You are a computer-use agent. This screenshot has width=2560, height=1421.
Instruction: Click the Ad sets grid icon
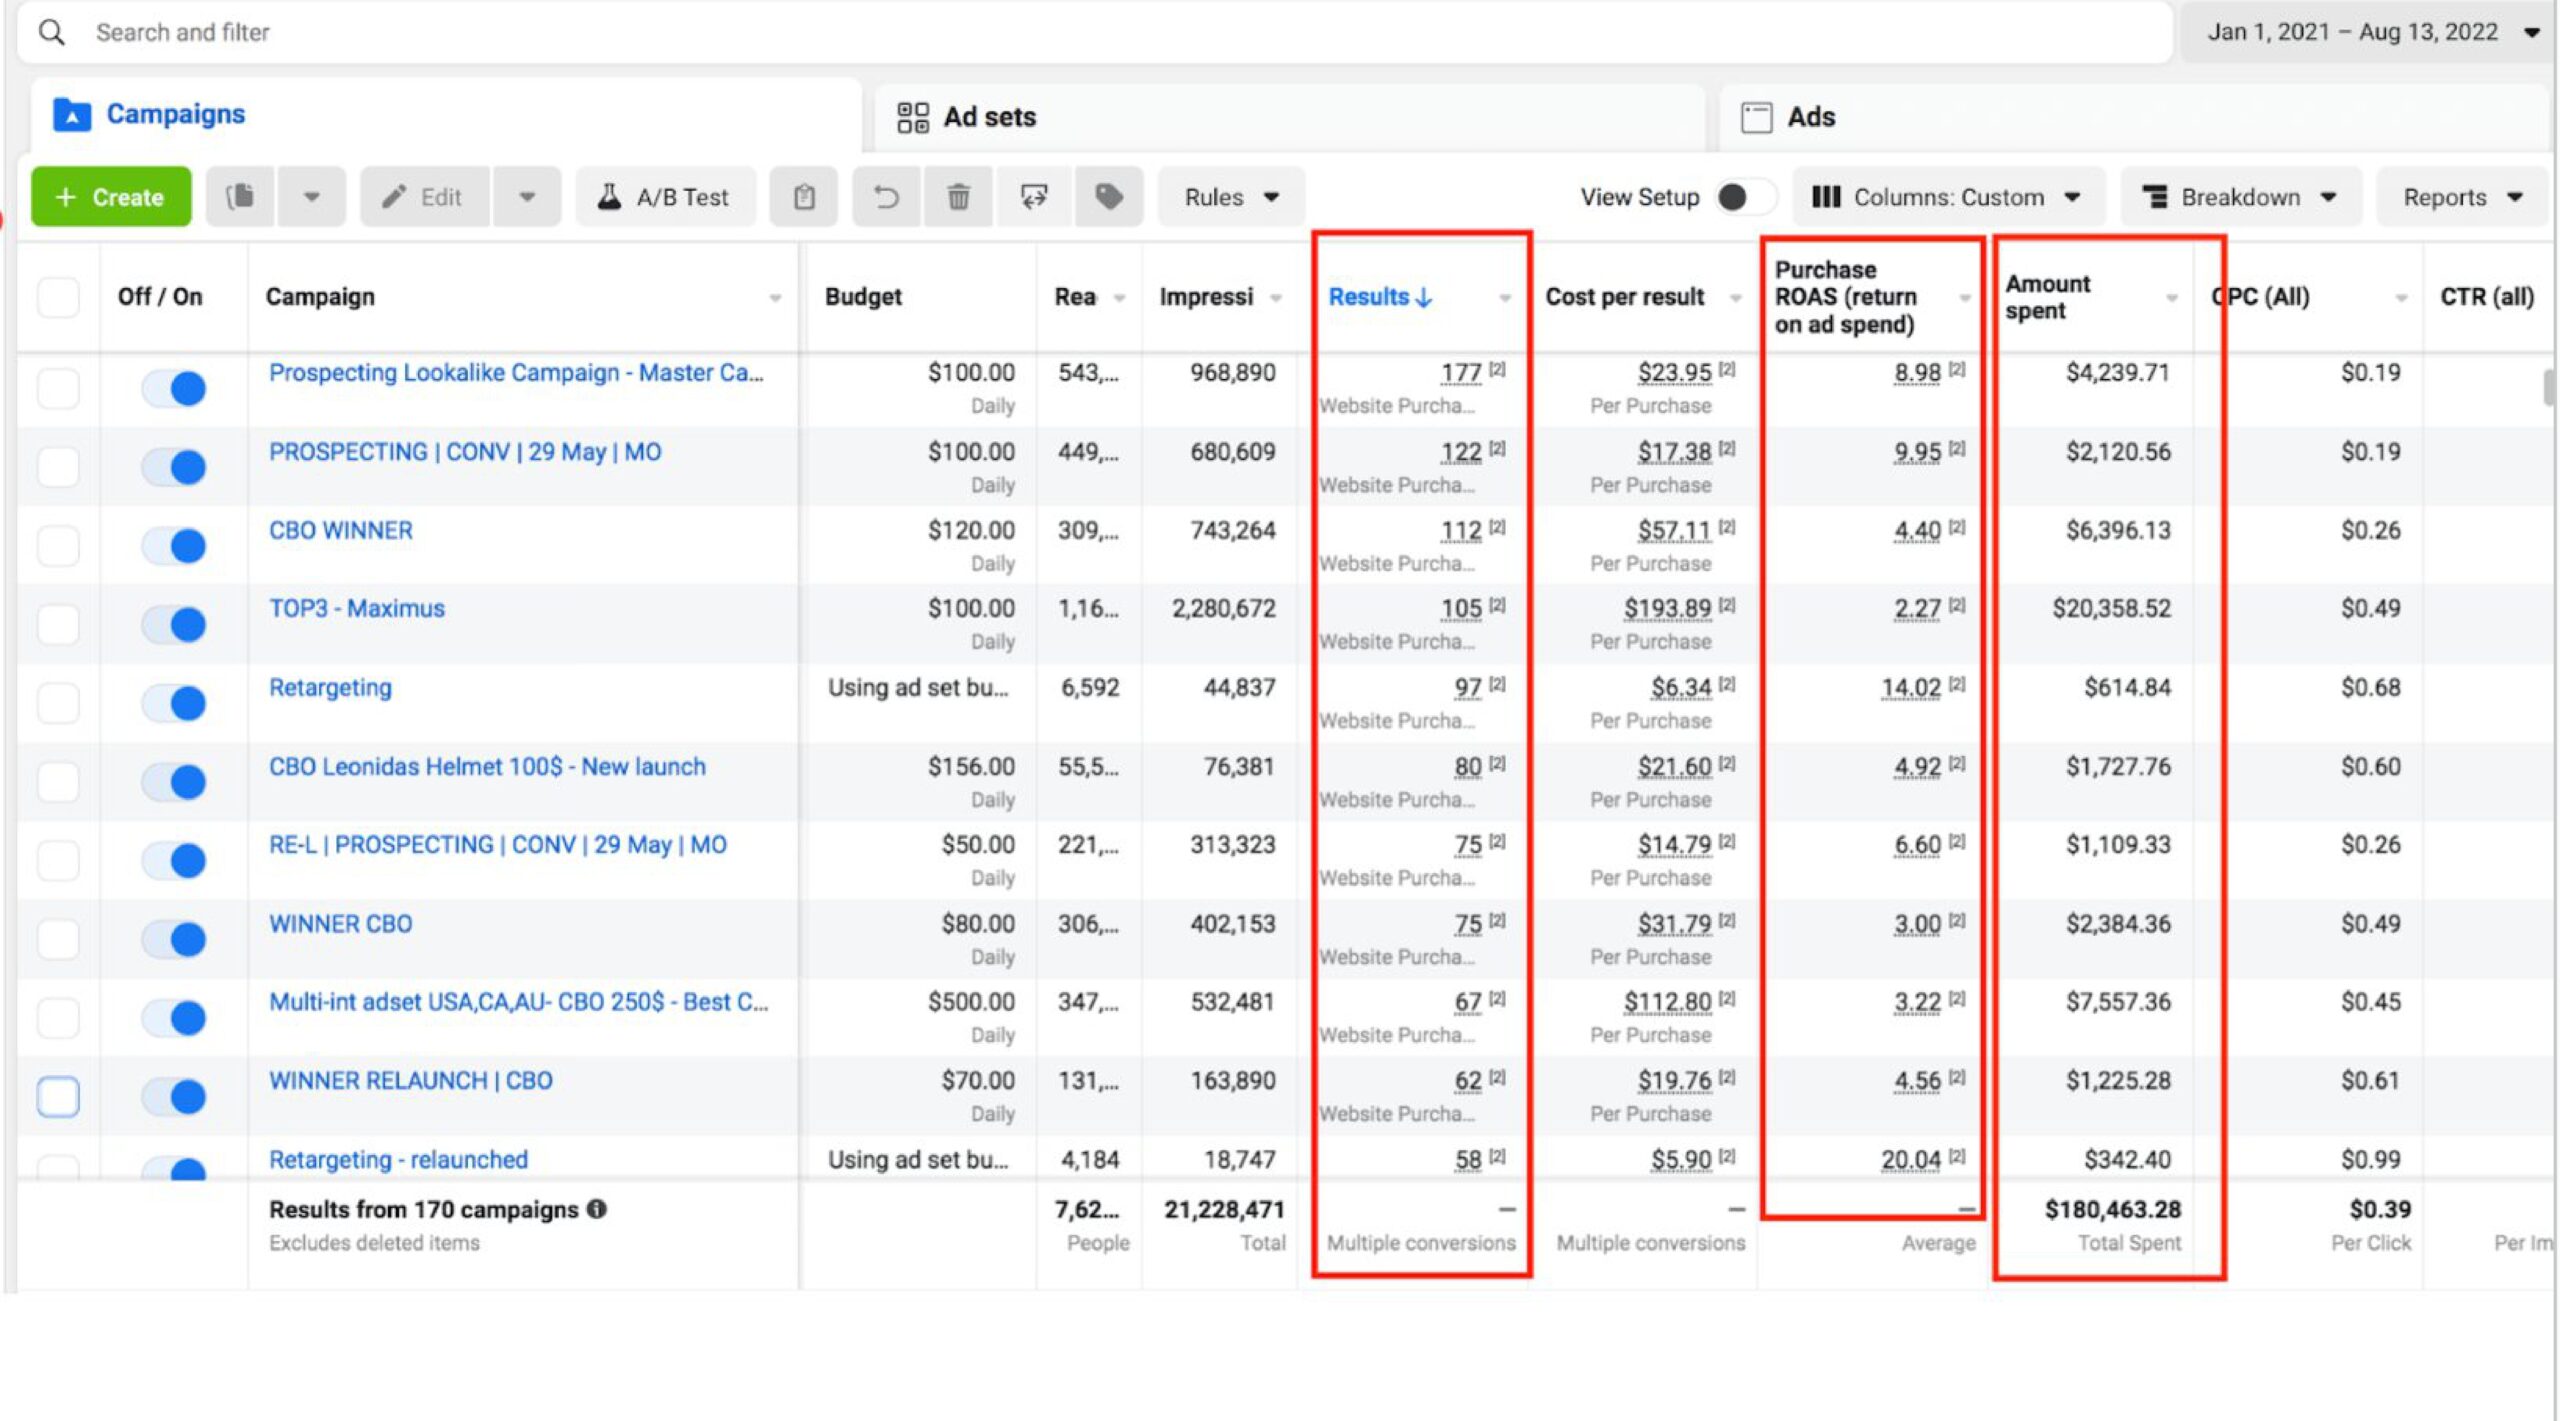(x=913, y=117)
